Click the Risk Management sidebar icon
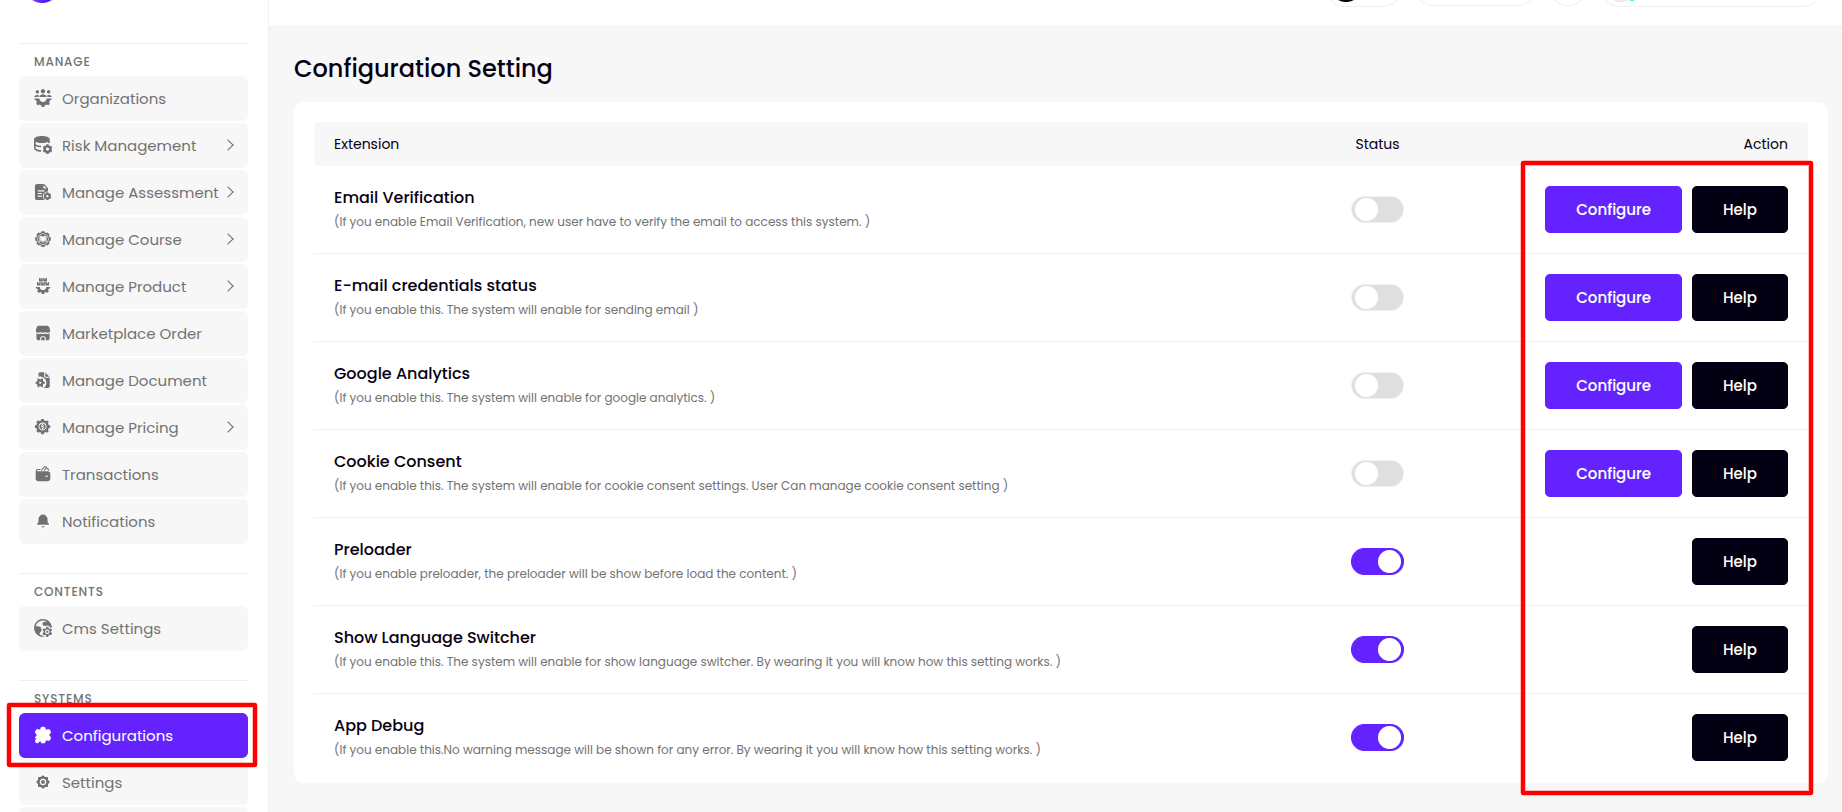The image size is (1842, 812). [43, 145]
